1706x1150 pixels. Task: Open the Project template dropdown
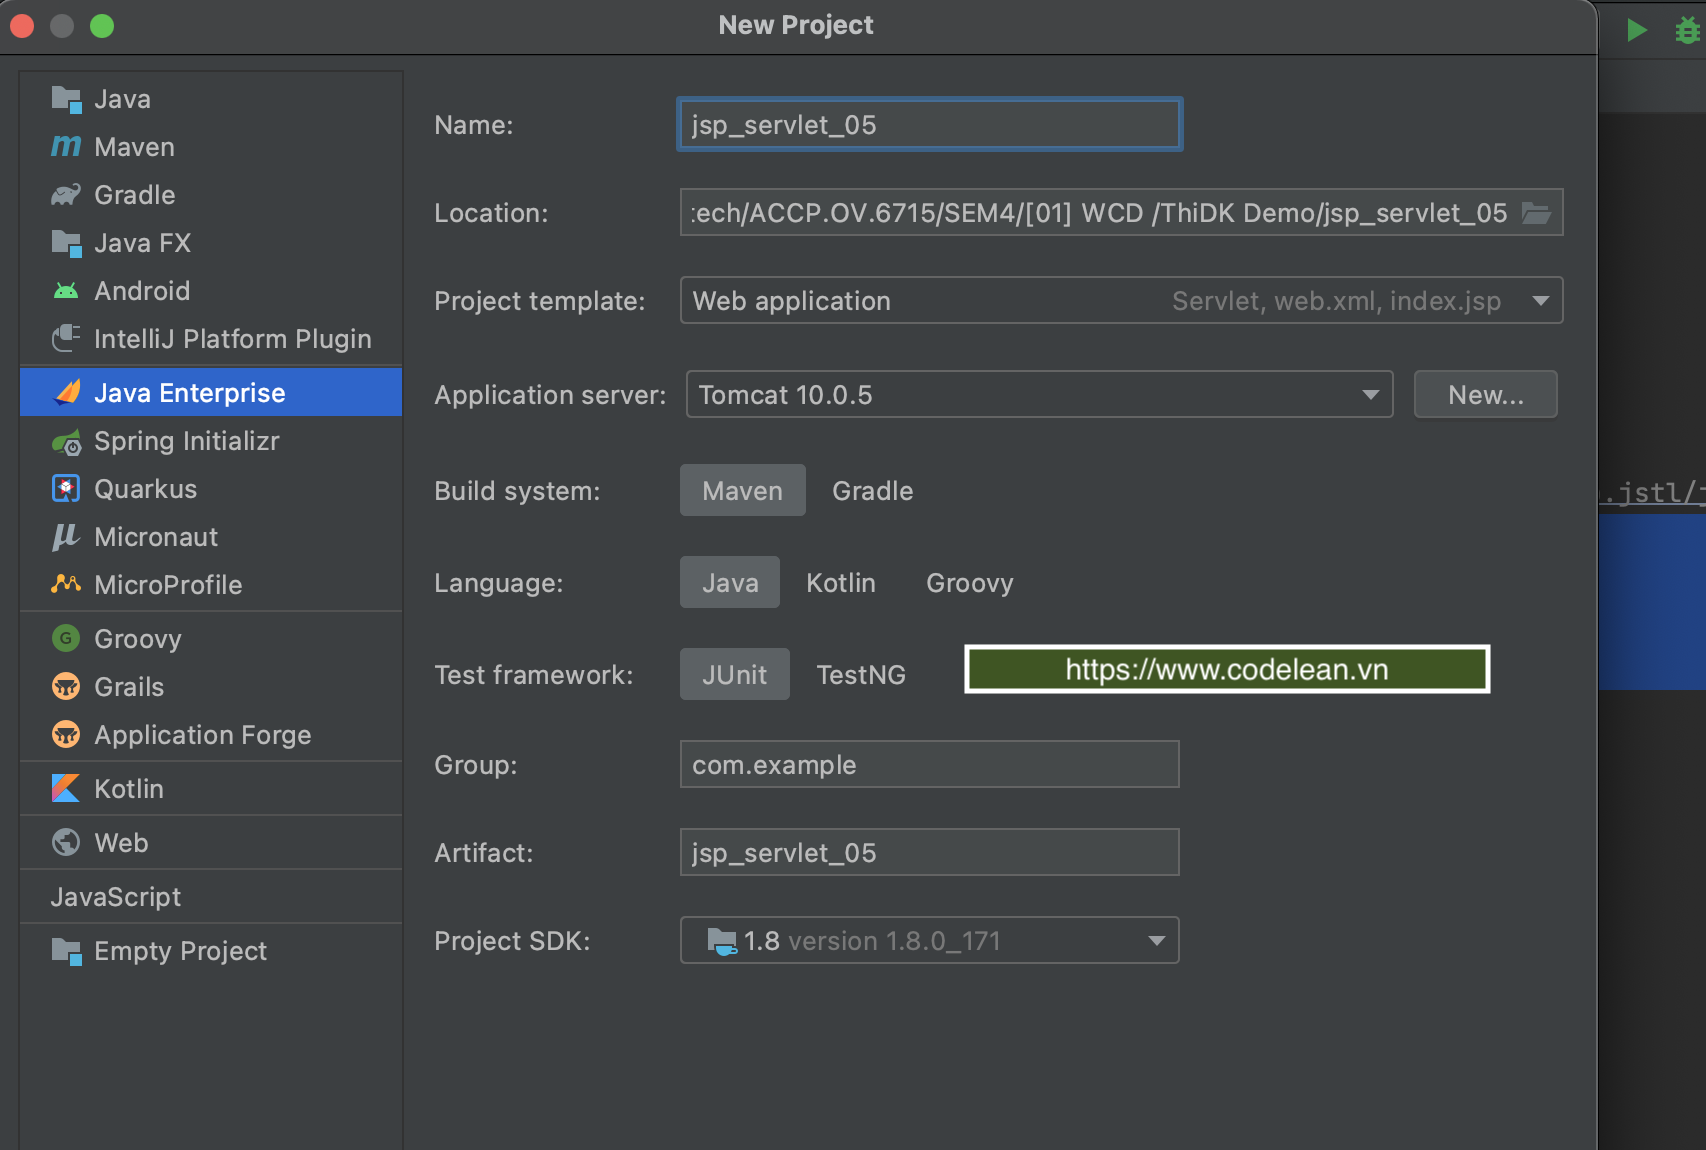pyautogui.click(x=1540, y=300)
